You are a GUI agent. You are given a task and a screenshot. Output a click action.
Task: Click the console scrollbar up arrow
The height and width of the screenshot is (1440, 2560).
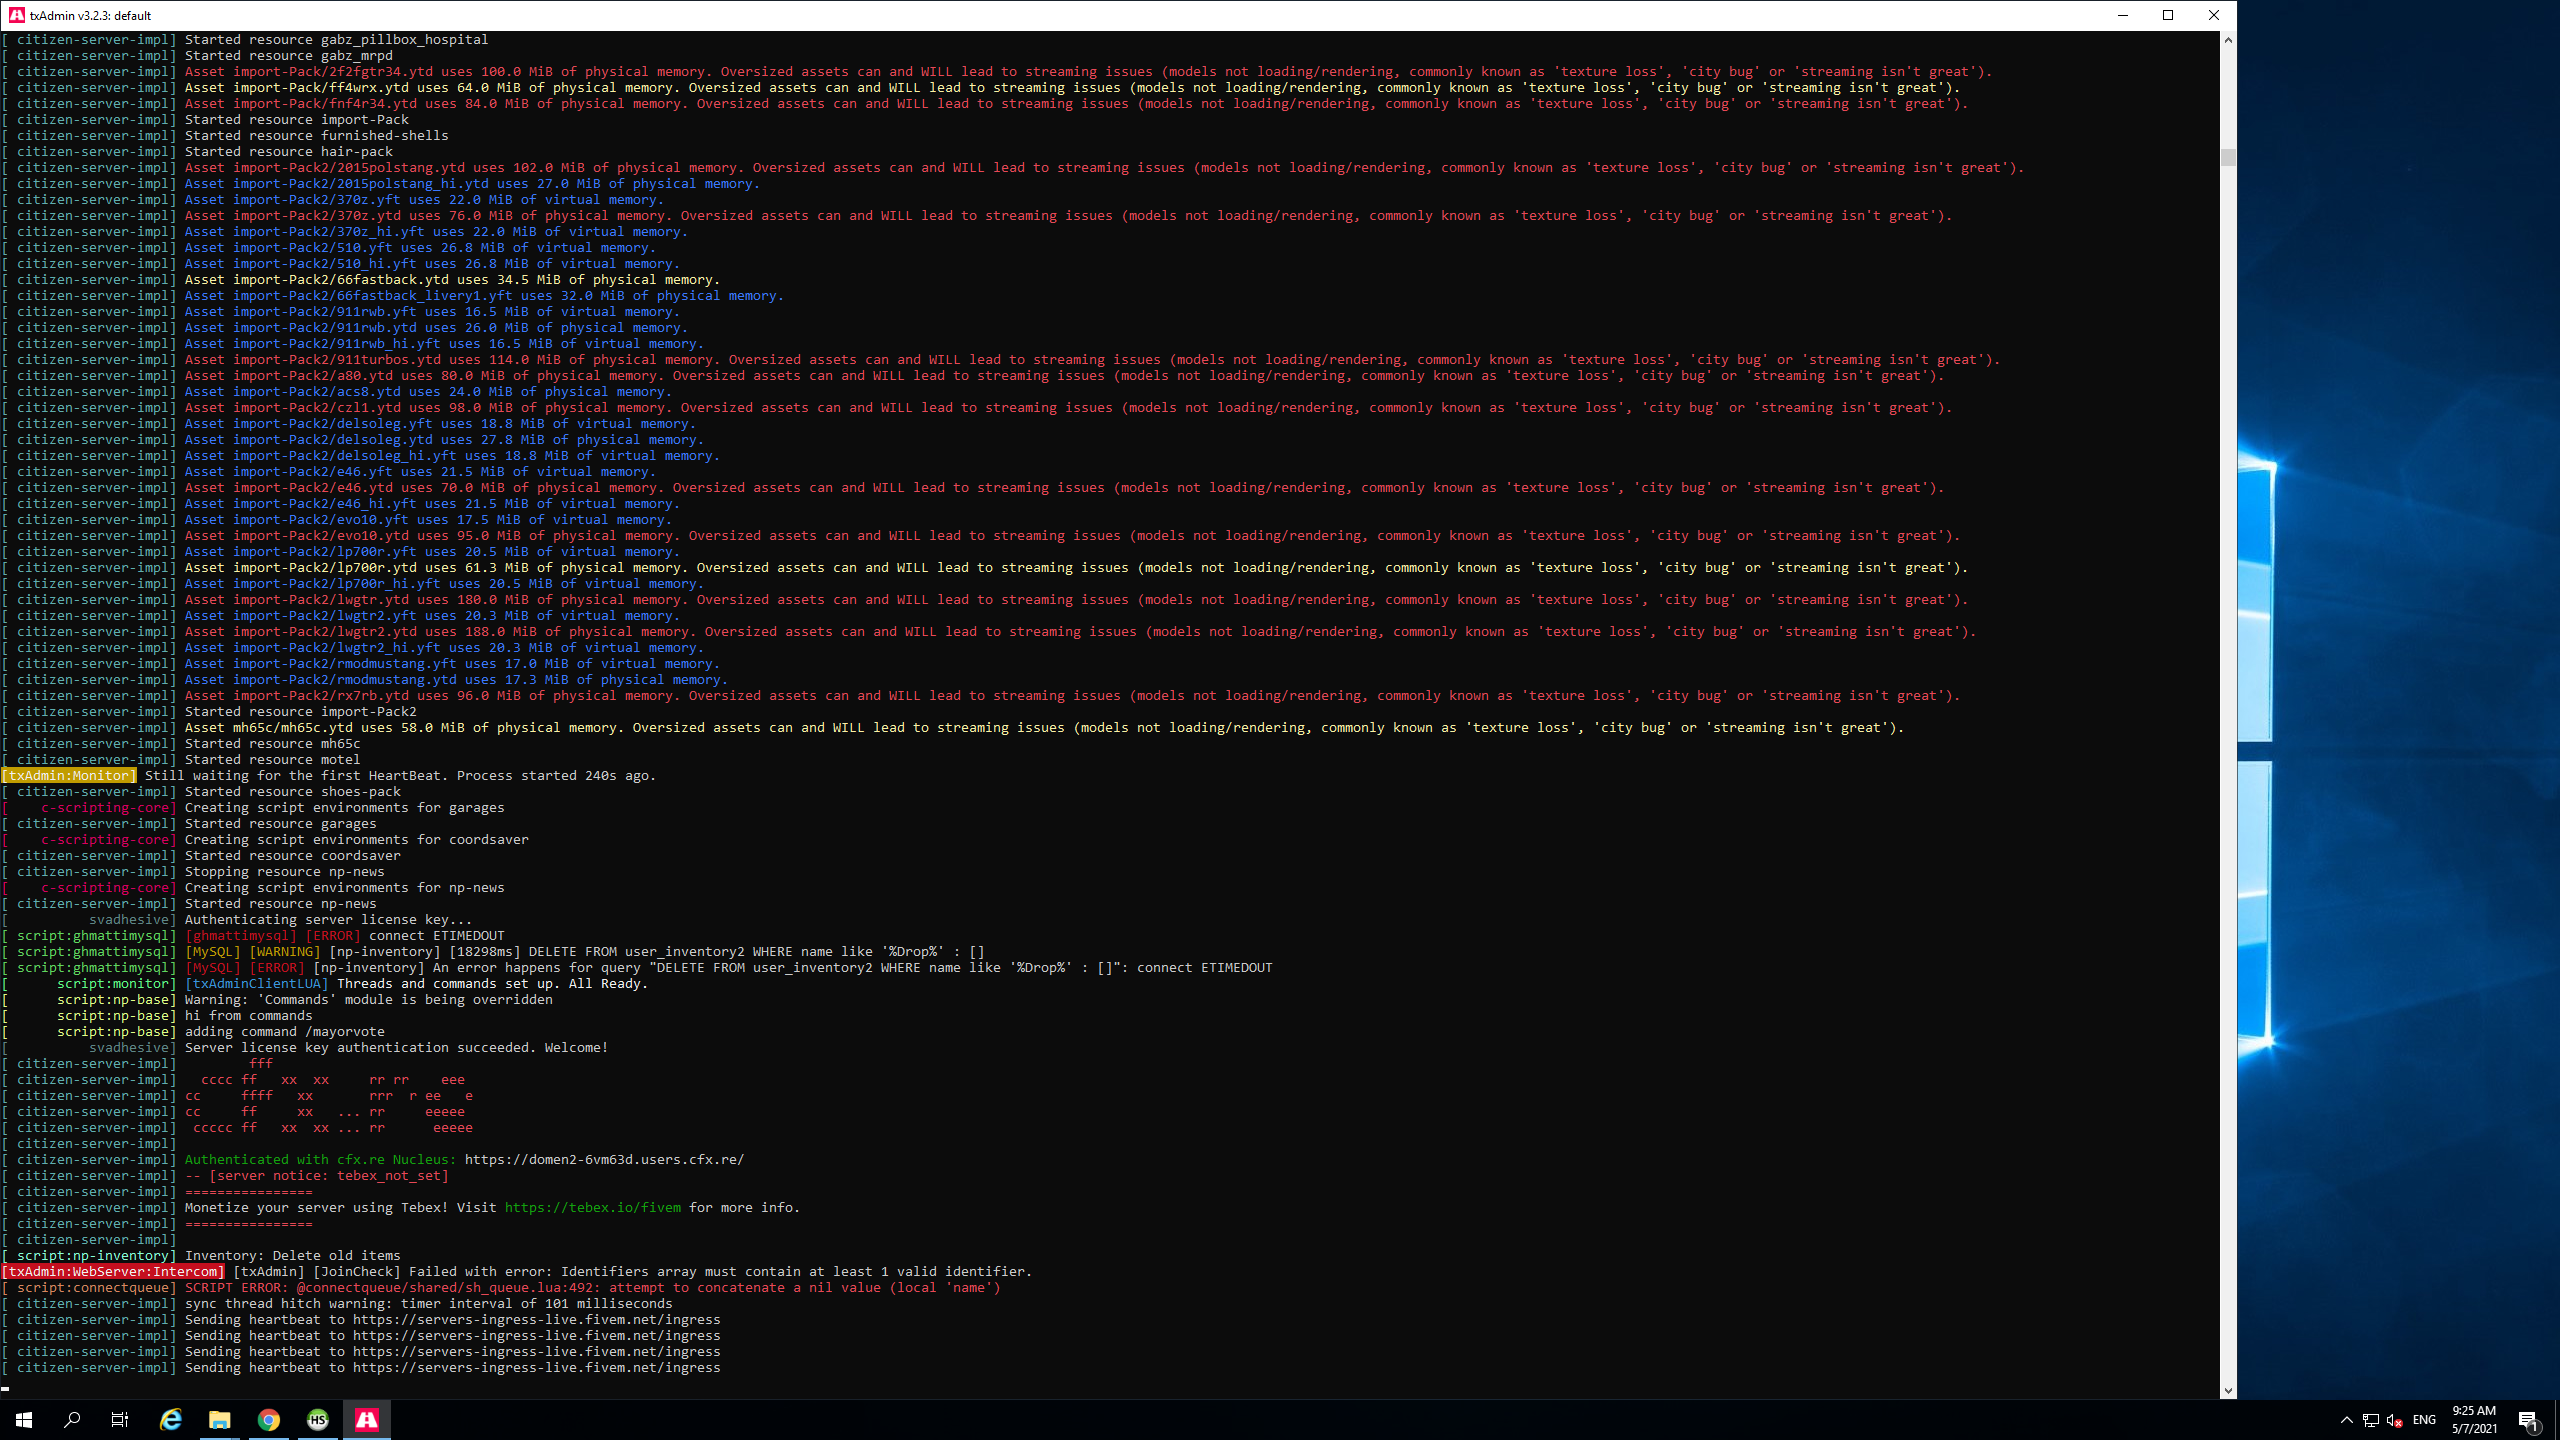[x=2228, y=40]
